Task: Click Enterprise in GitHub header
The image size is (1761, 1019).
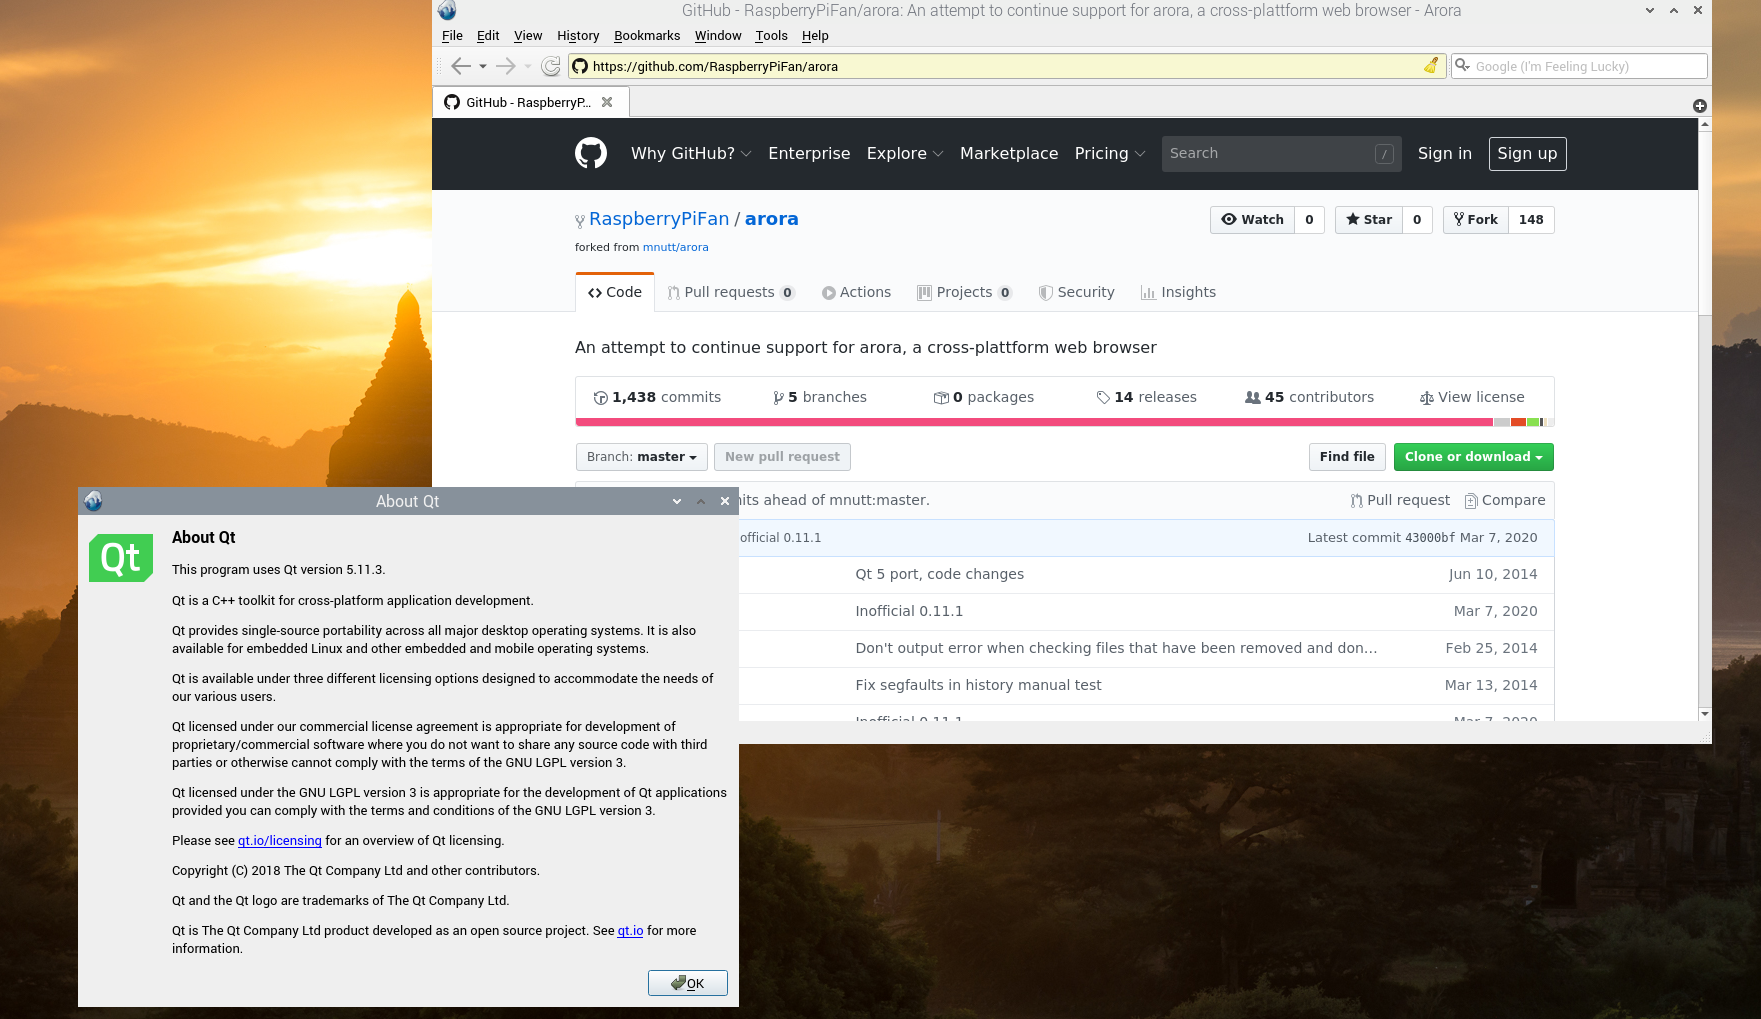Action: [809, 153]
